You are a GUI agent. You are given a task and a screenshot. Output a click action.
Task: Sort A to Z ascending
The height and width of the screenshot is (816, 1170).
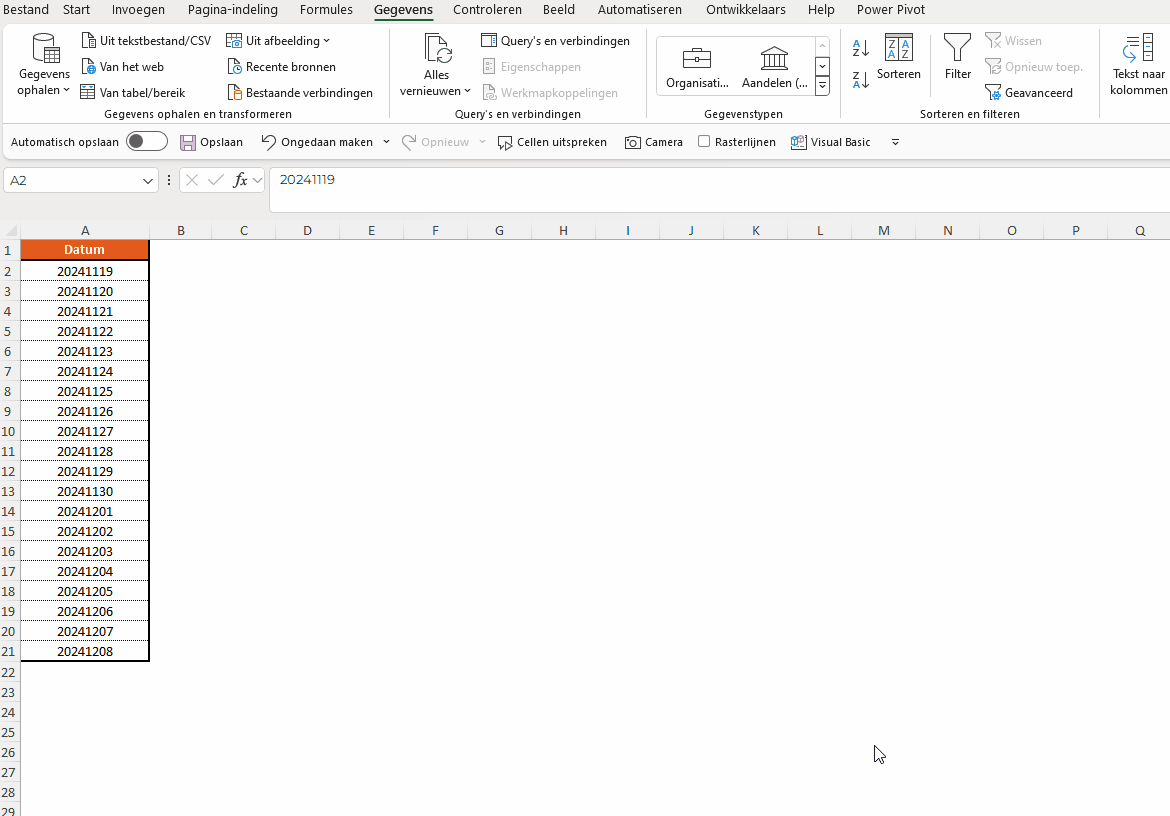point(860,48)
